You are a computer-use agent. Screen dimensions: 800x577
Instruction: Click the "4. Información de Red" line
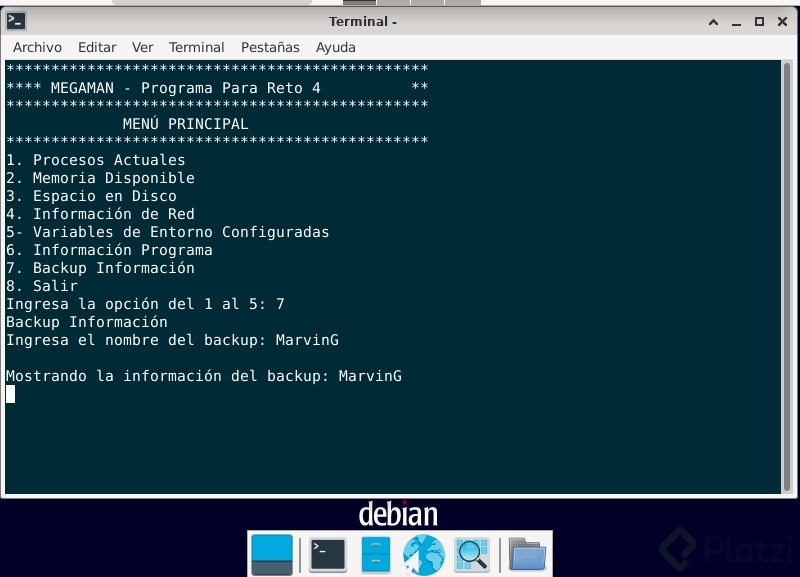100,214
